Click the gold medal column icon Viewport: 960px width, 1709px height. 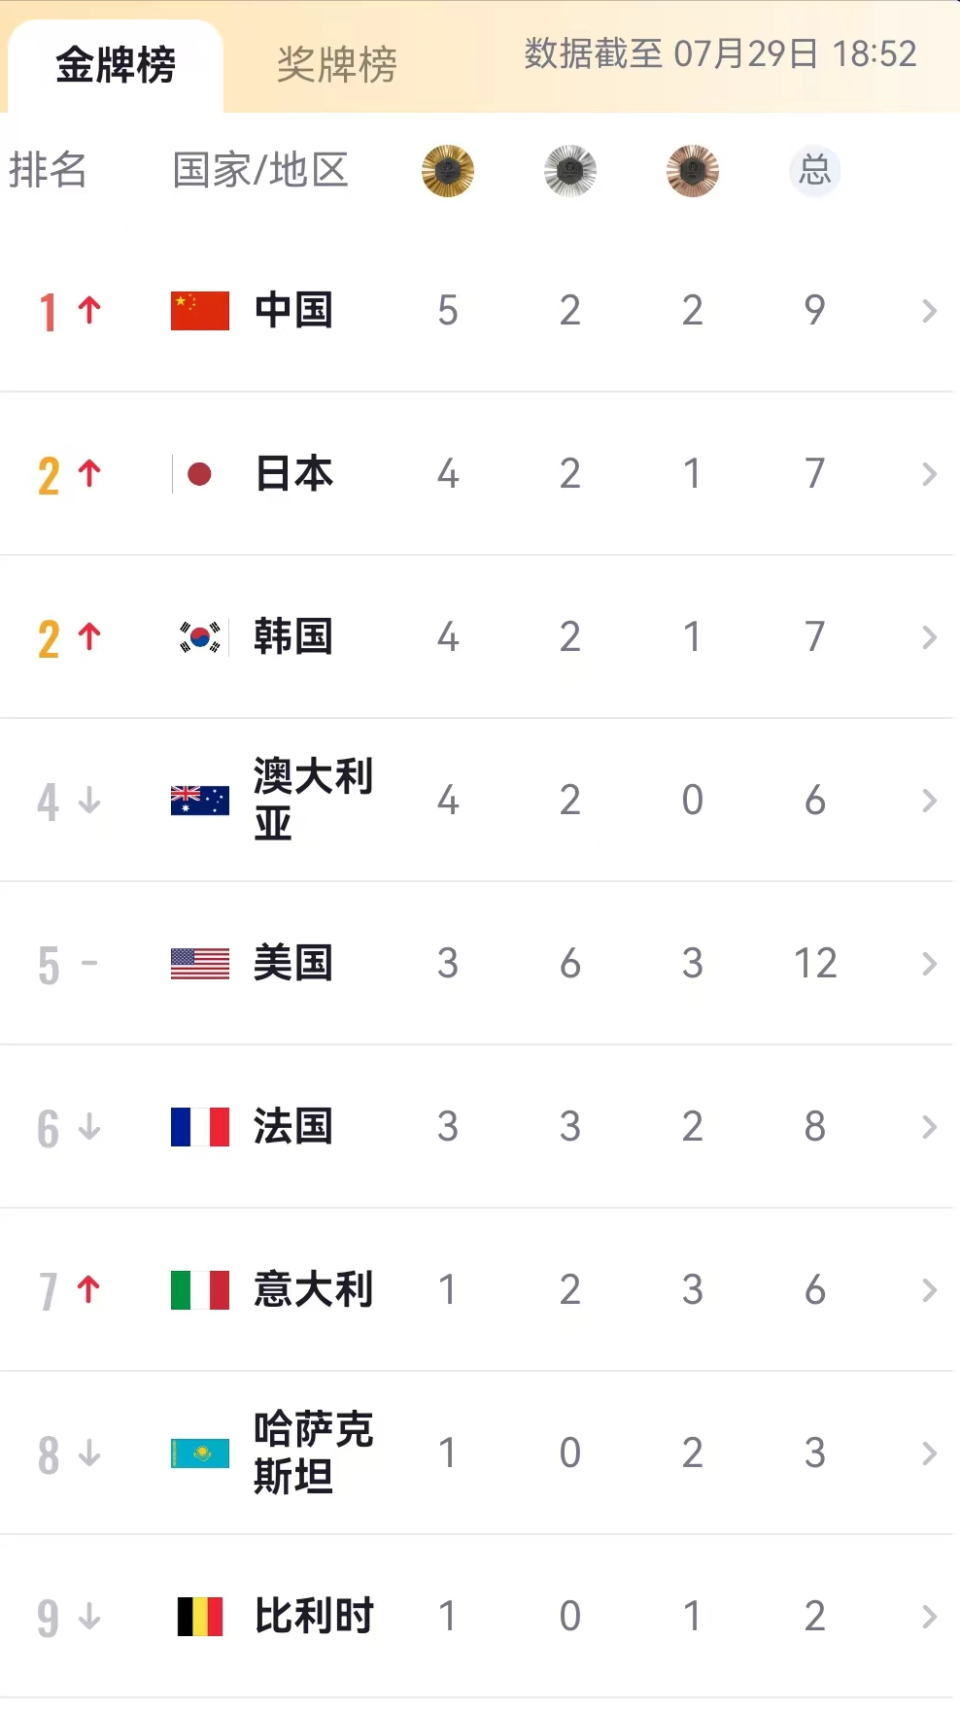pos(448,171)
